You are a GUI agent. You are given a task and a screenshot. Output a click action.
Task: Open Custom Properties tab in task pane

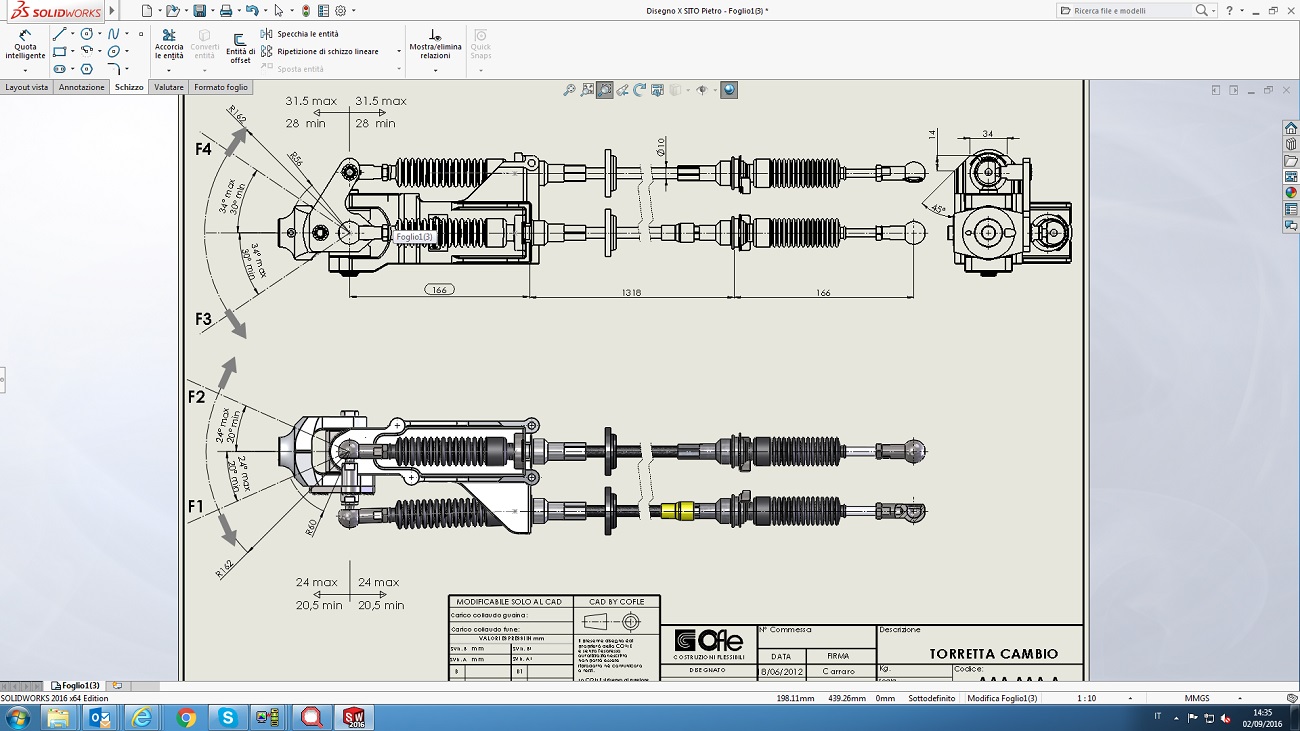[x=1291, y=210]
